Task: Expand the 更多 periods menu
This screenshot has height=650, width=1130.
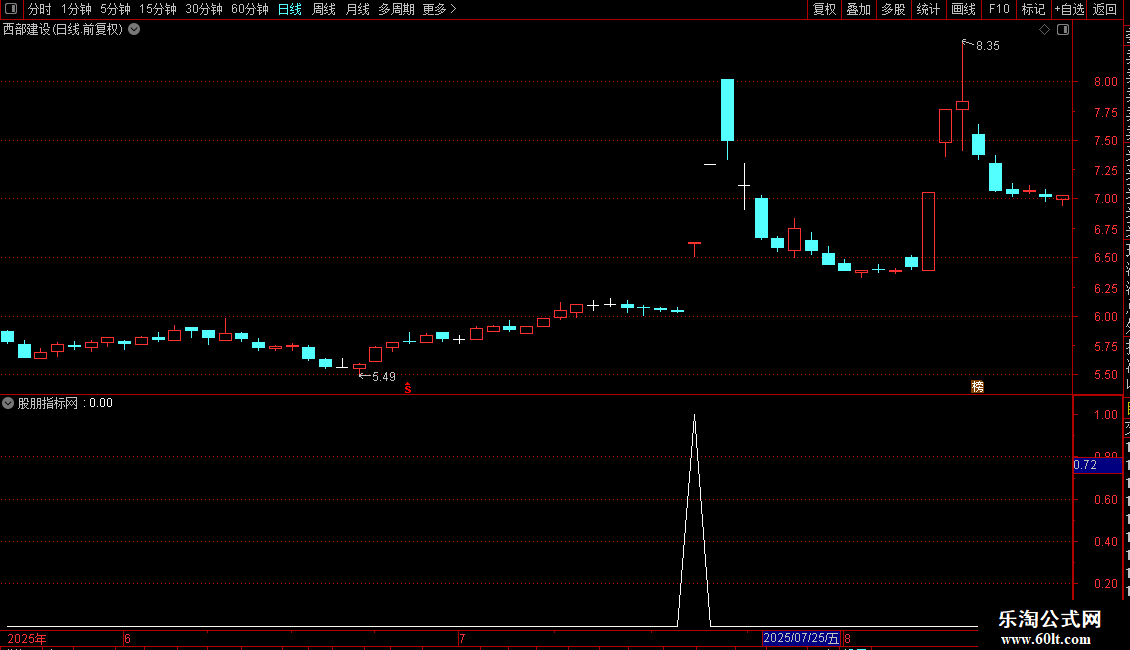Action: click(440, 9)
